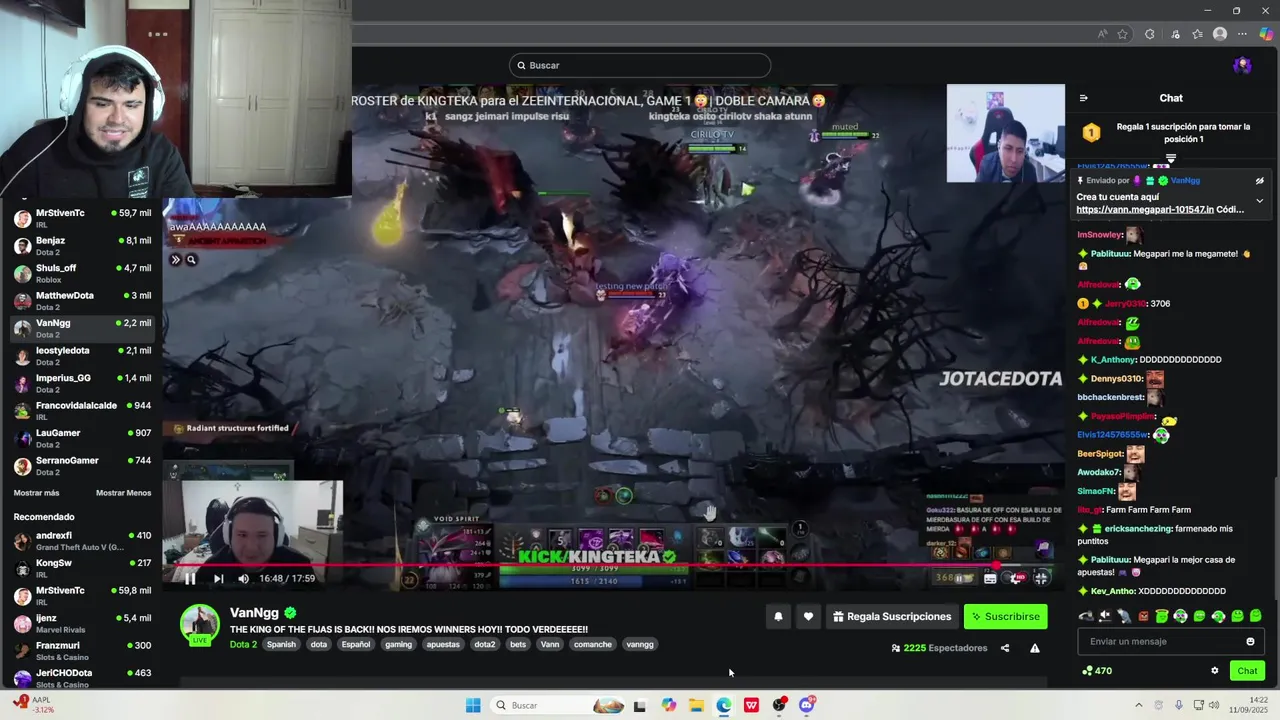Skip to next with player button

218,578
